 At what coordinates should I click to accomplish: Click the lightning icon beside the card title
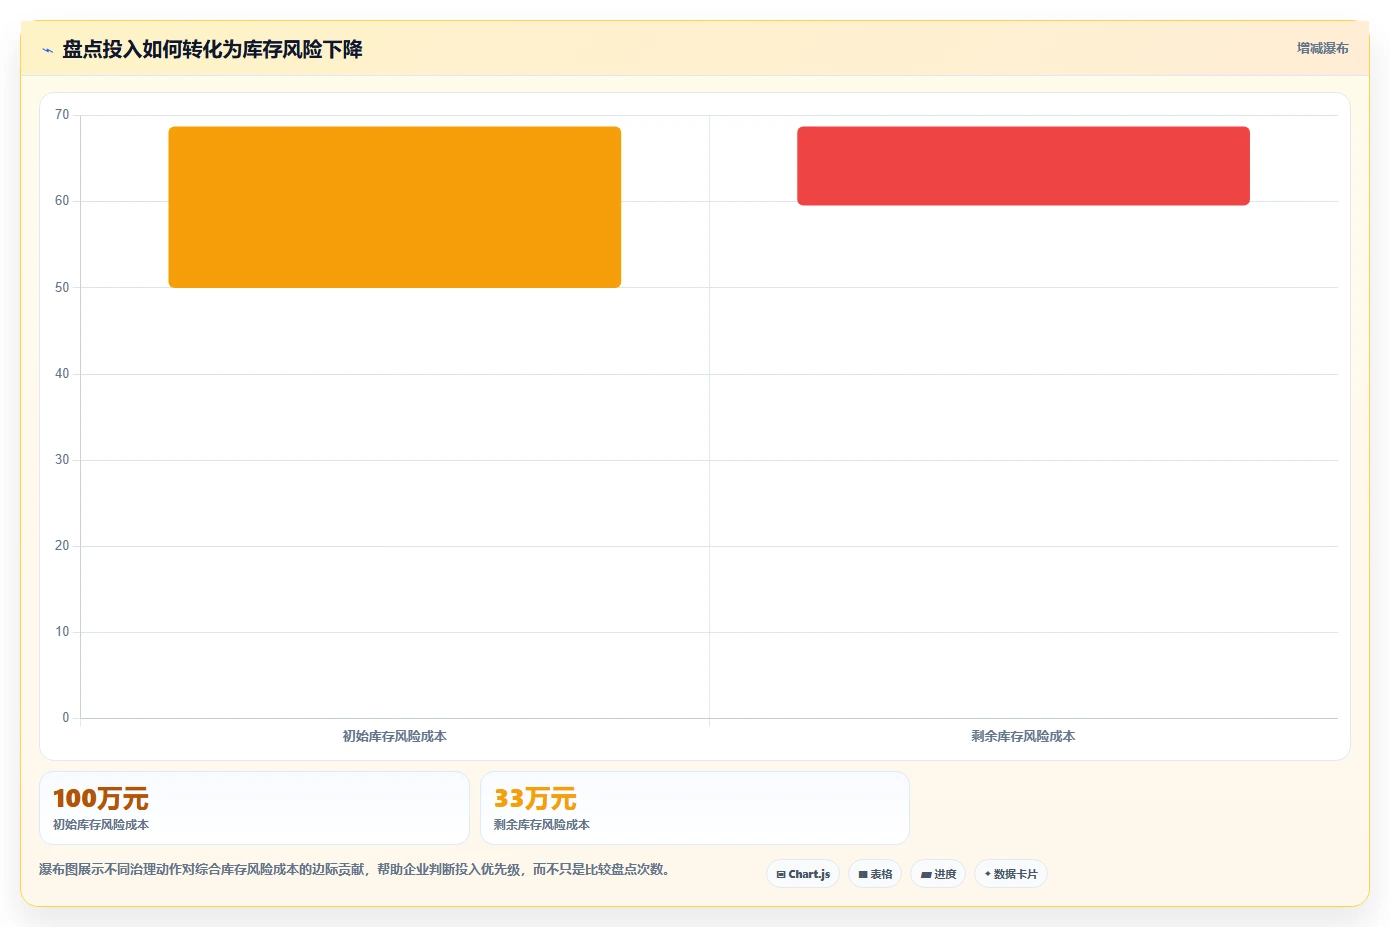47,50
